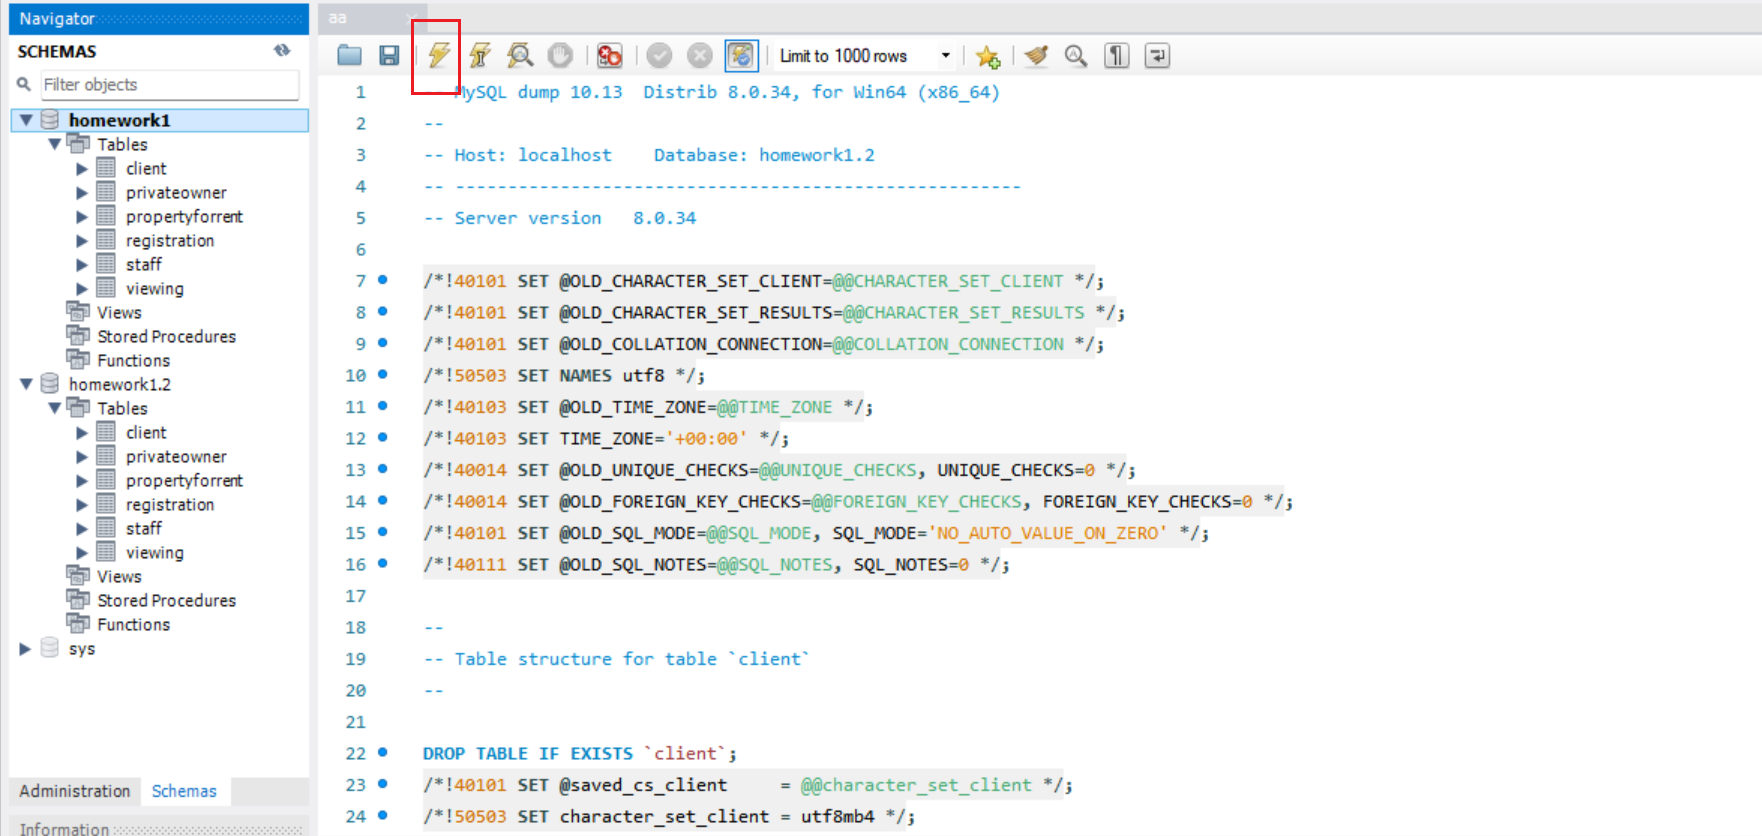Roll back the current transaction
1762x836 pixels.
(700, 55)
